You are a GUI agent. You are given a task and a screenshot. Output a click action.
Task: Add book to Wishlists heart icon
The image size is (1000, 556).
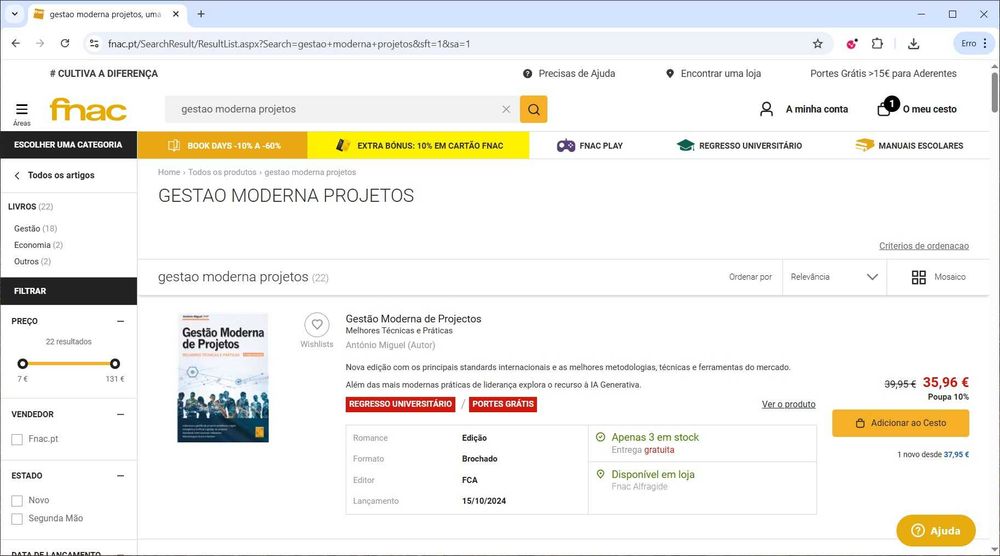pyautogui.click(x=317, y=325)
